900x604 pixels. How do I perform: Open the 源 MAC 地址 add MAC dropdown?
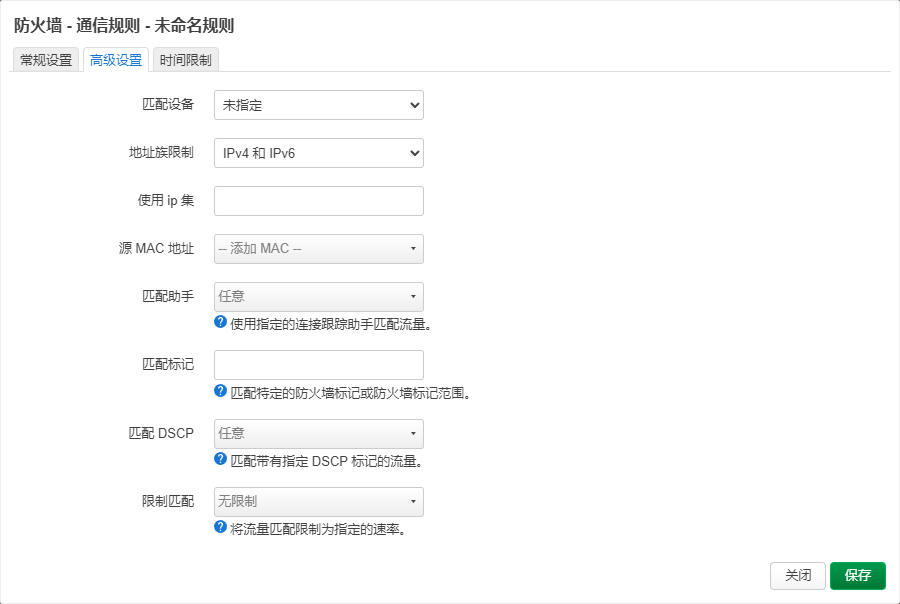[318, 249]
